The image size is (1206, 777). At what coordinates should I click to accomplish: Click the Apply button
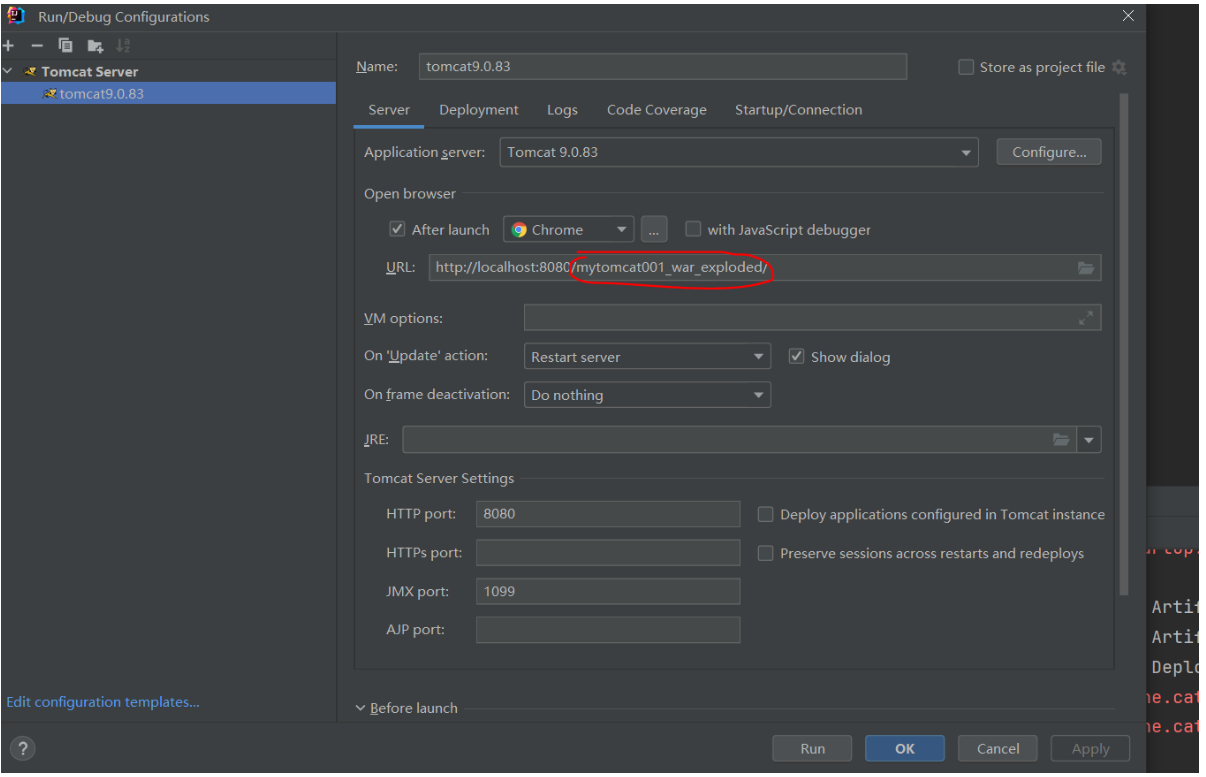(1090, 748)
